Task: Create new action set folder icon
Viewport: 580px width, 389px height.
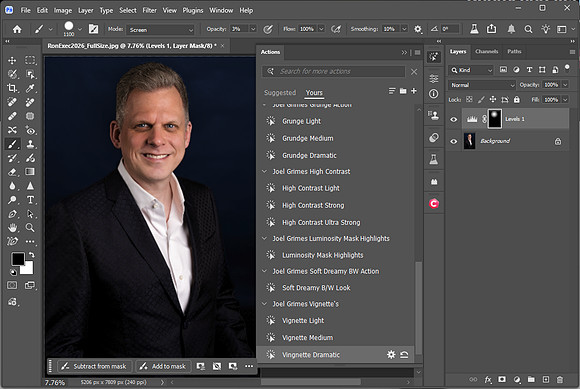Action: pos(403,91)
